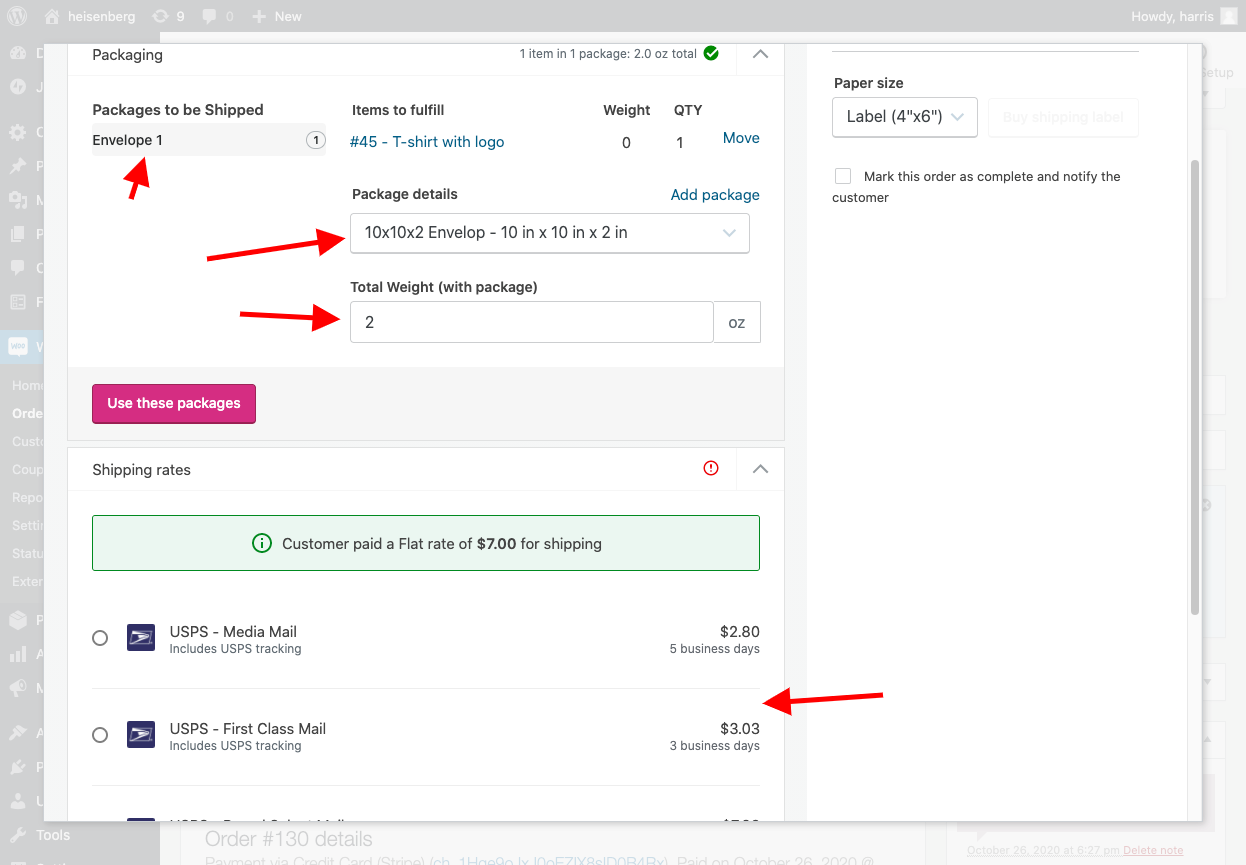Viewport: 1246px width, 865px height.
Task: Select Envelope 1 package
Action: 209,140
